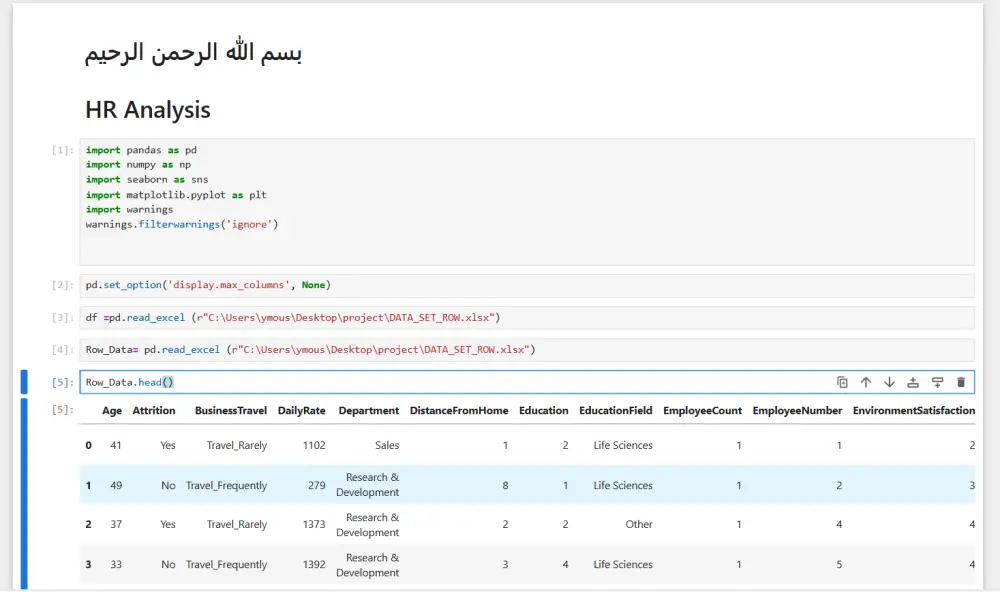Click Travel_Rarely in row 0
This screenshot has height=592, width=1000.
click(x=237, y=445)
